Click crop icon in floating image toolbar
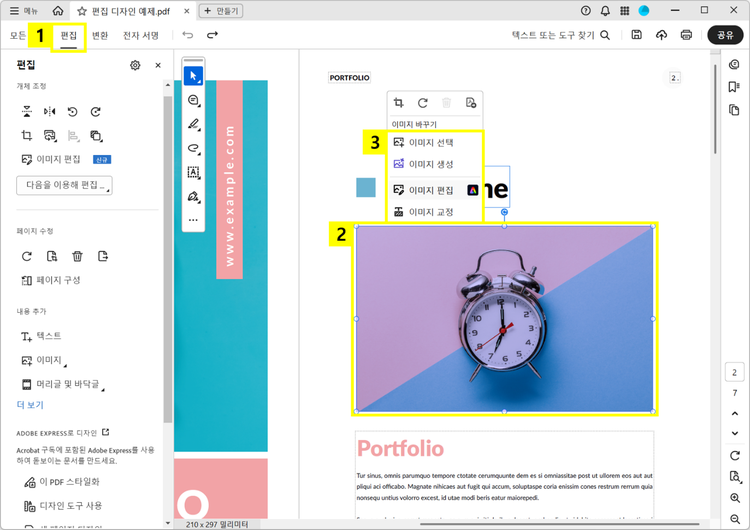 [398, 103]
